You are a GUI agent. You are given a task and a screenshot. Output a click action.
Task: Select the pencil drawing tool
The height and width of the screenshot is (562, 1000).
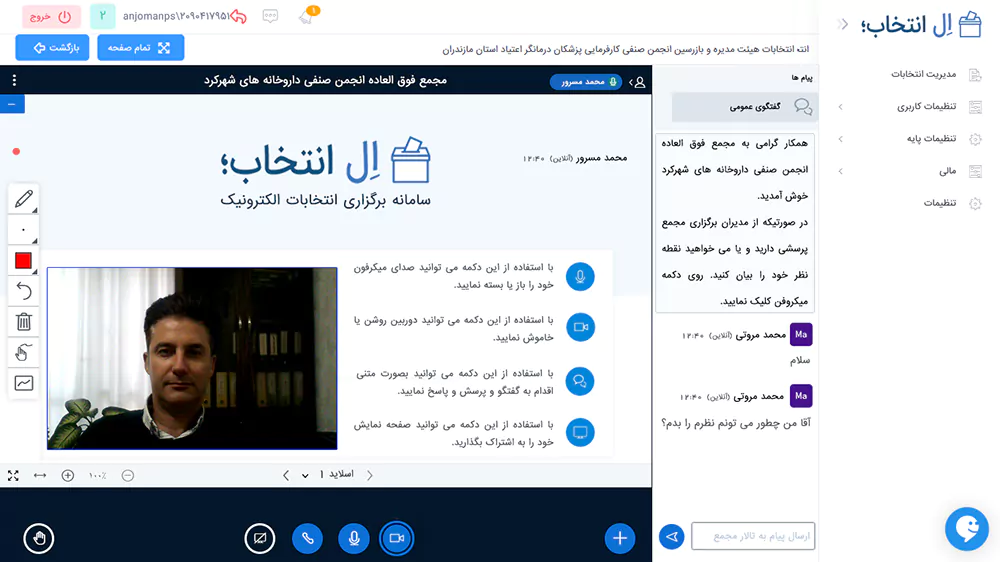pos(24,199)
